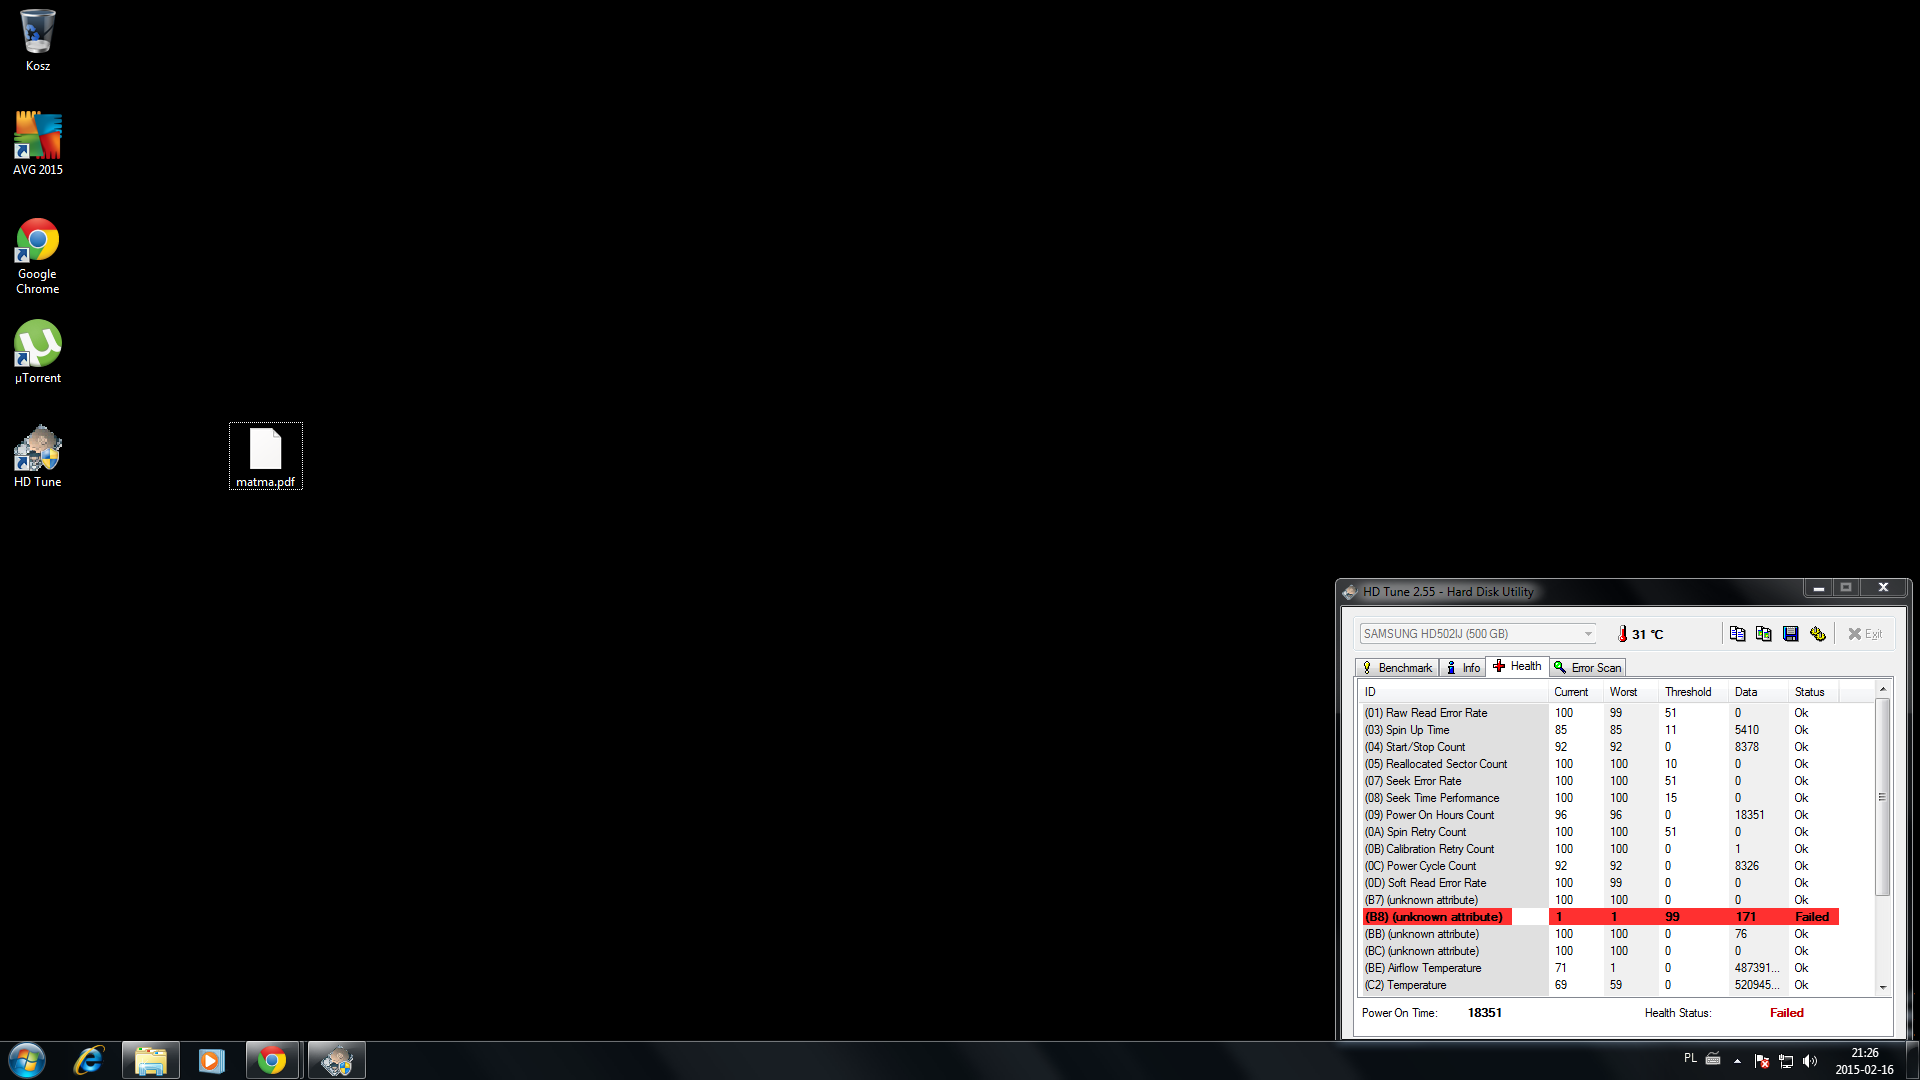Click the copy screenshot to clipboard icon
The width and height of the screenshot is (1920, 1080).
coord(1764,633)
